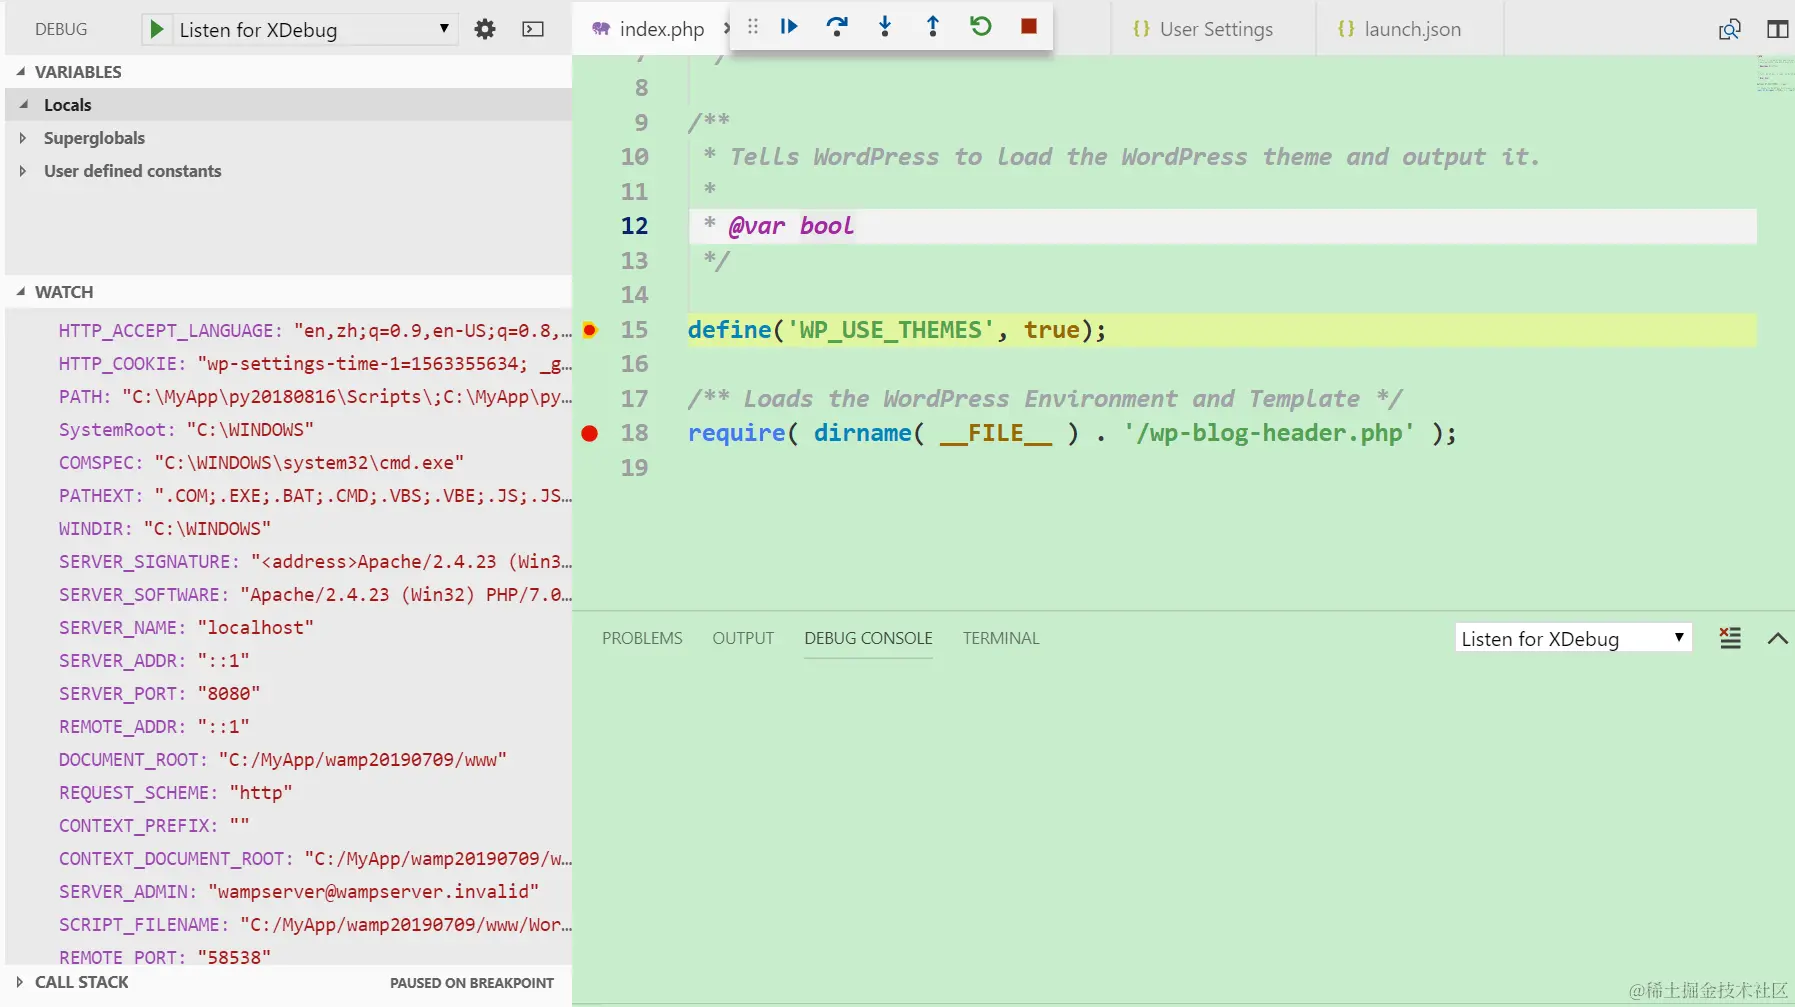Toggle breakpoint on line 15
The width and height of the screenshot is (1795, 1007).
point(590,330)
